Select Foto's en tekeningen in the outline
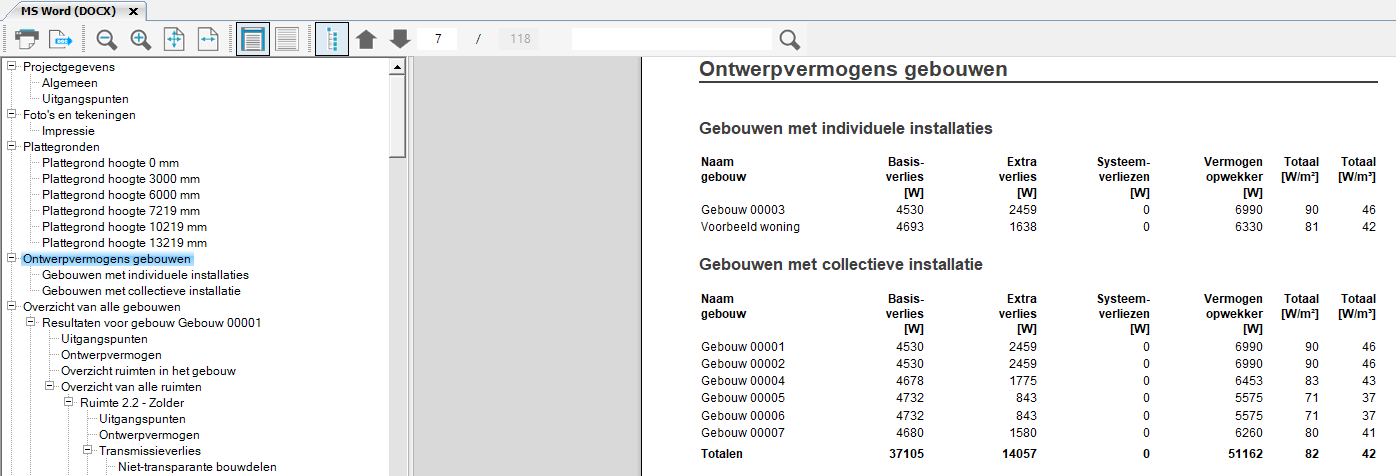The width and height of the screenshot is (1396, 476). pos(79,115)
